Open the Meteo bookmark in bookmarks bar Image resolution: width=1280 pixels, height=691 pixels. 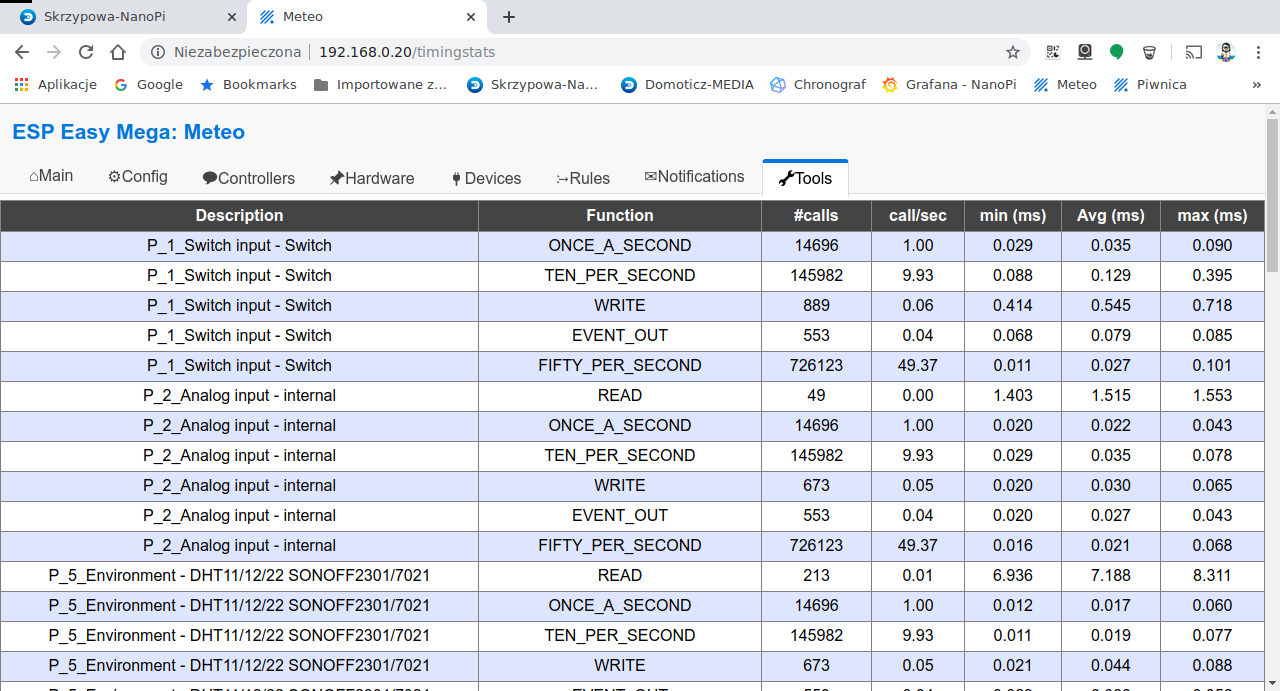(1065, 85)
